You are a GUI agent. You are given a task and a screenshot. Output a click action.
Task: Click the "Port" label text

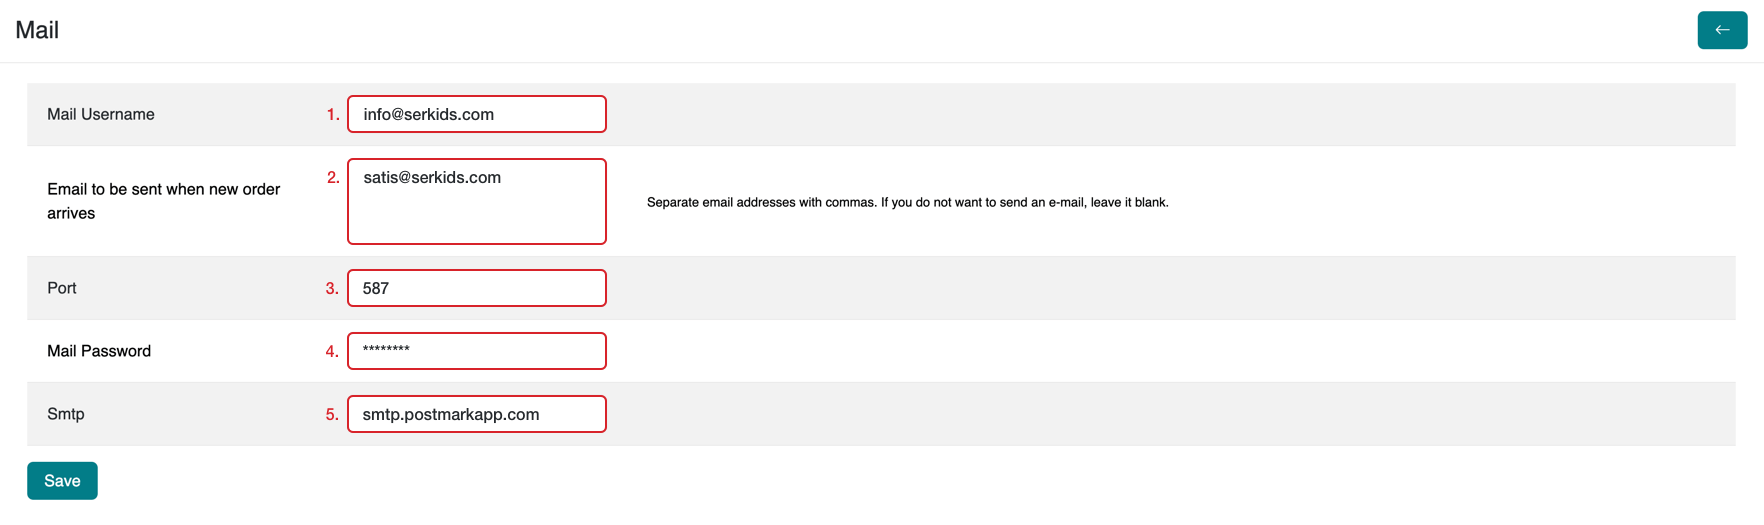tap(62, 288)
